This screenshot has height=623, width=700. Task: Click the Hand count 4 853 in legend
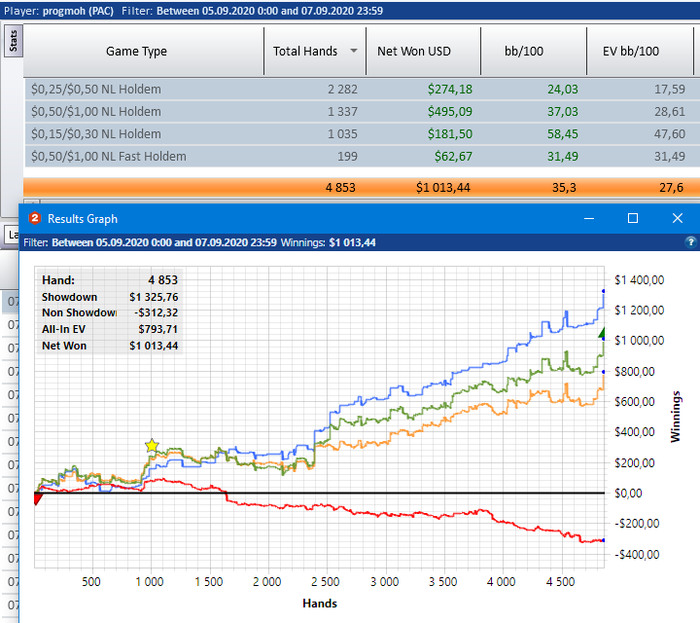click(163, 280)
